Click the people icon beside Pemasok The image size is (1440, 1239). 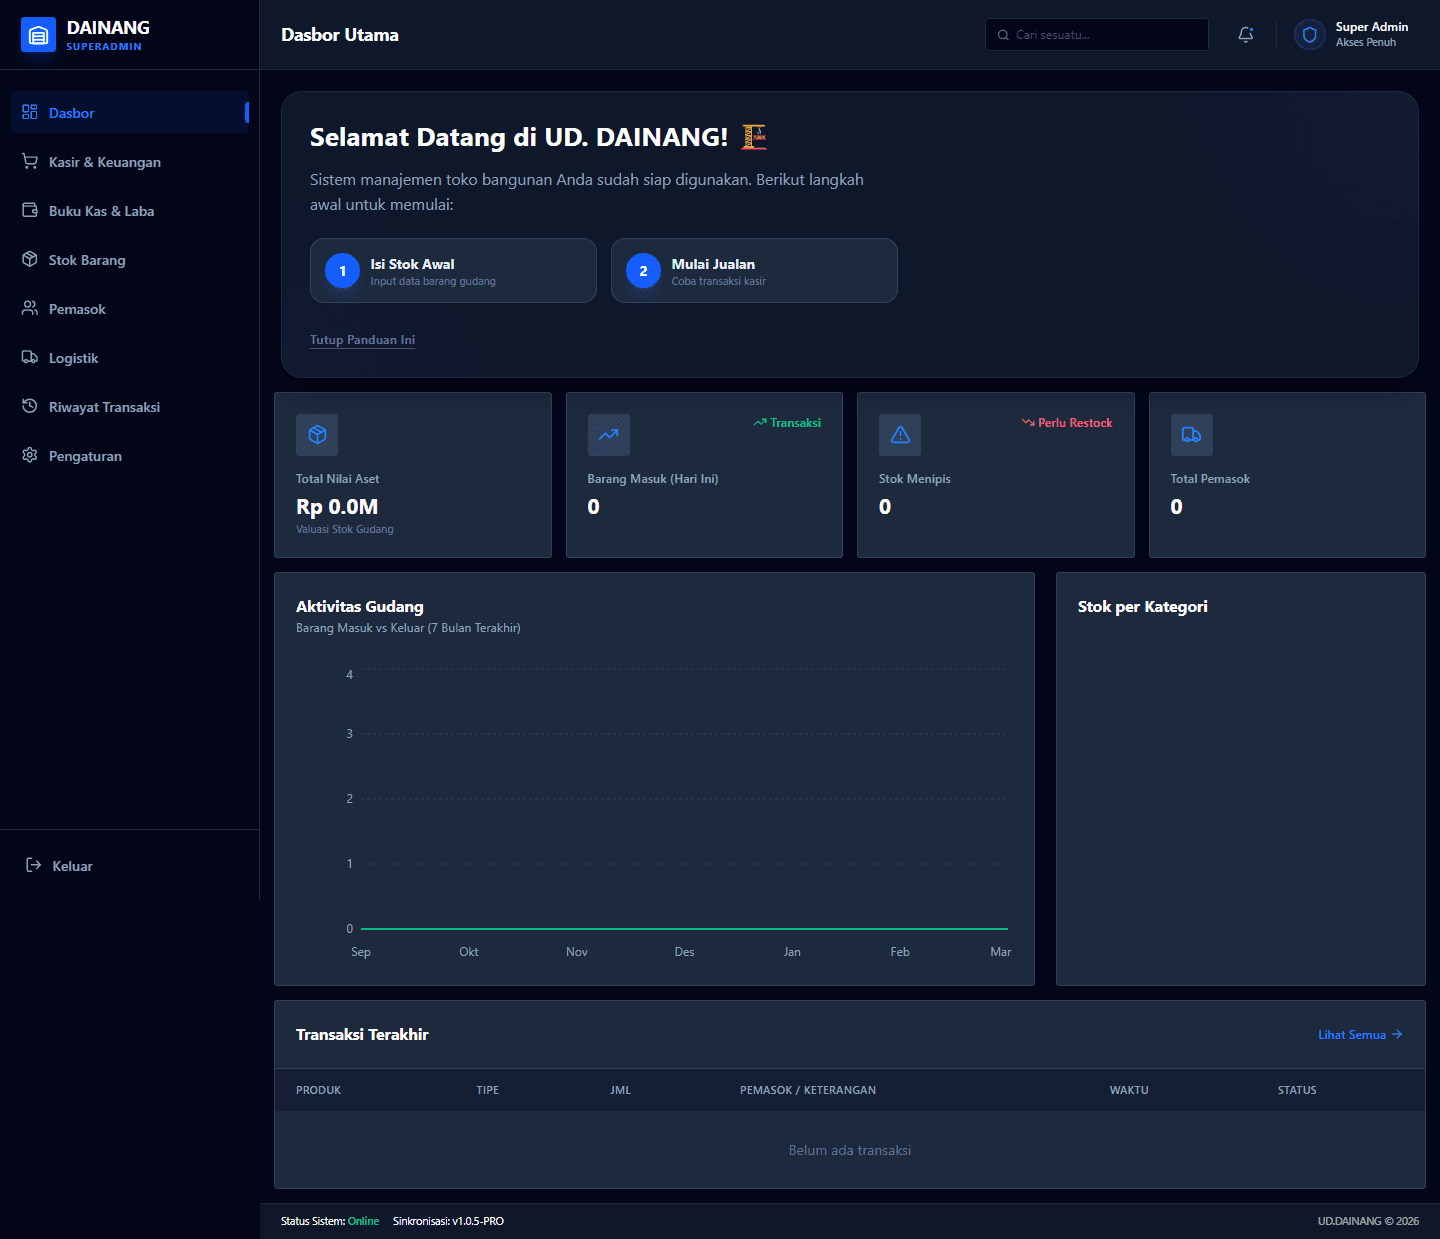(x=30, y=308)
